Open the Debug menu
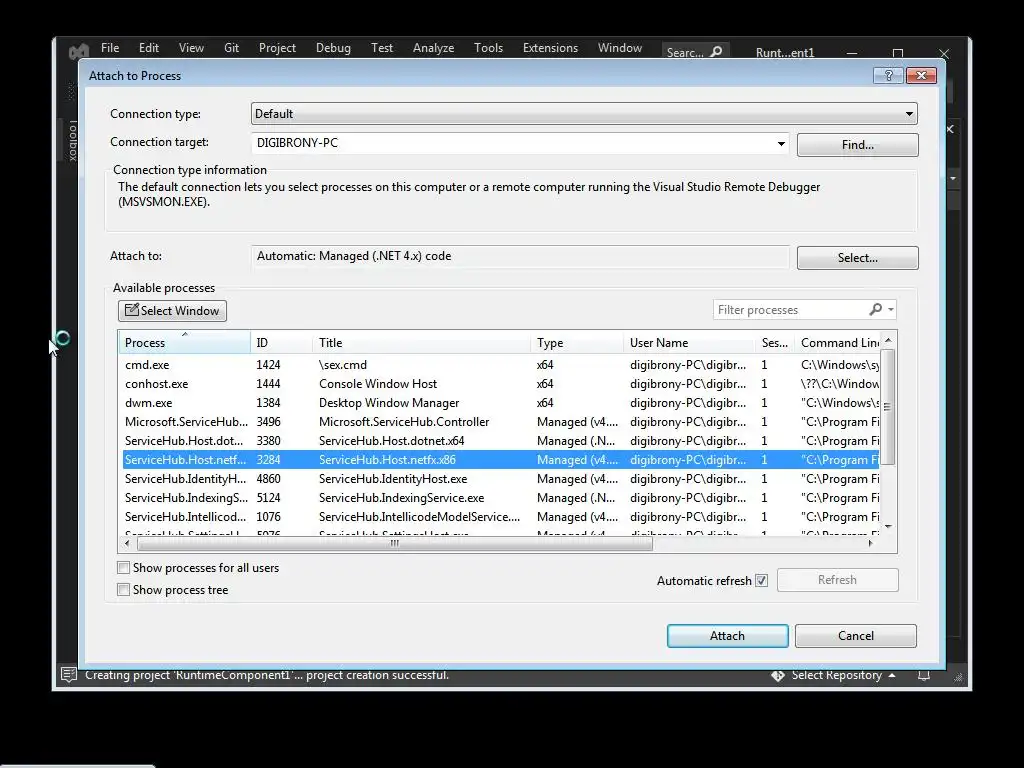This screenshot has width=1024, height=768. tap(333, 48)
